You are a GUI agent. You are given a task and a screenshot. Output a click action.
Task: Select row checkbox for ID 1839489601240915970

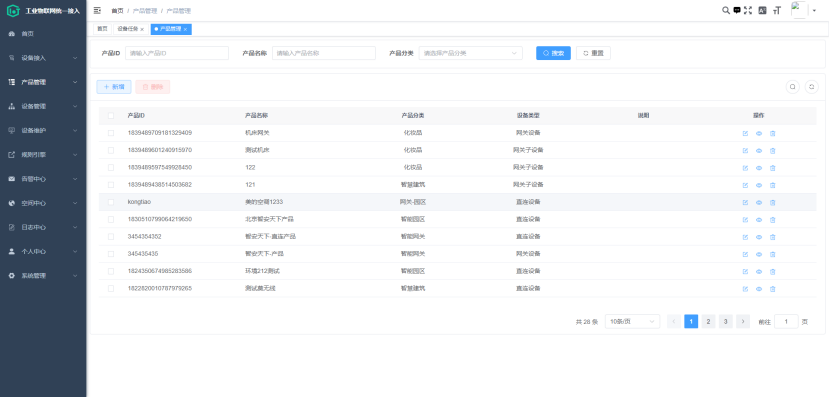[111, 150]
